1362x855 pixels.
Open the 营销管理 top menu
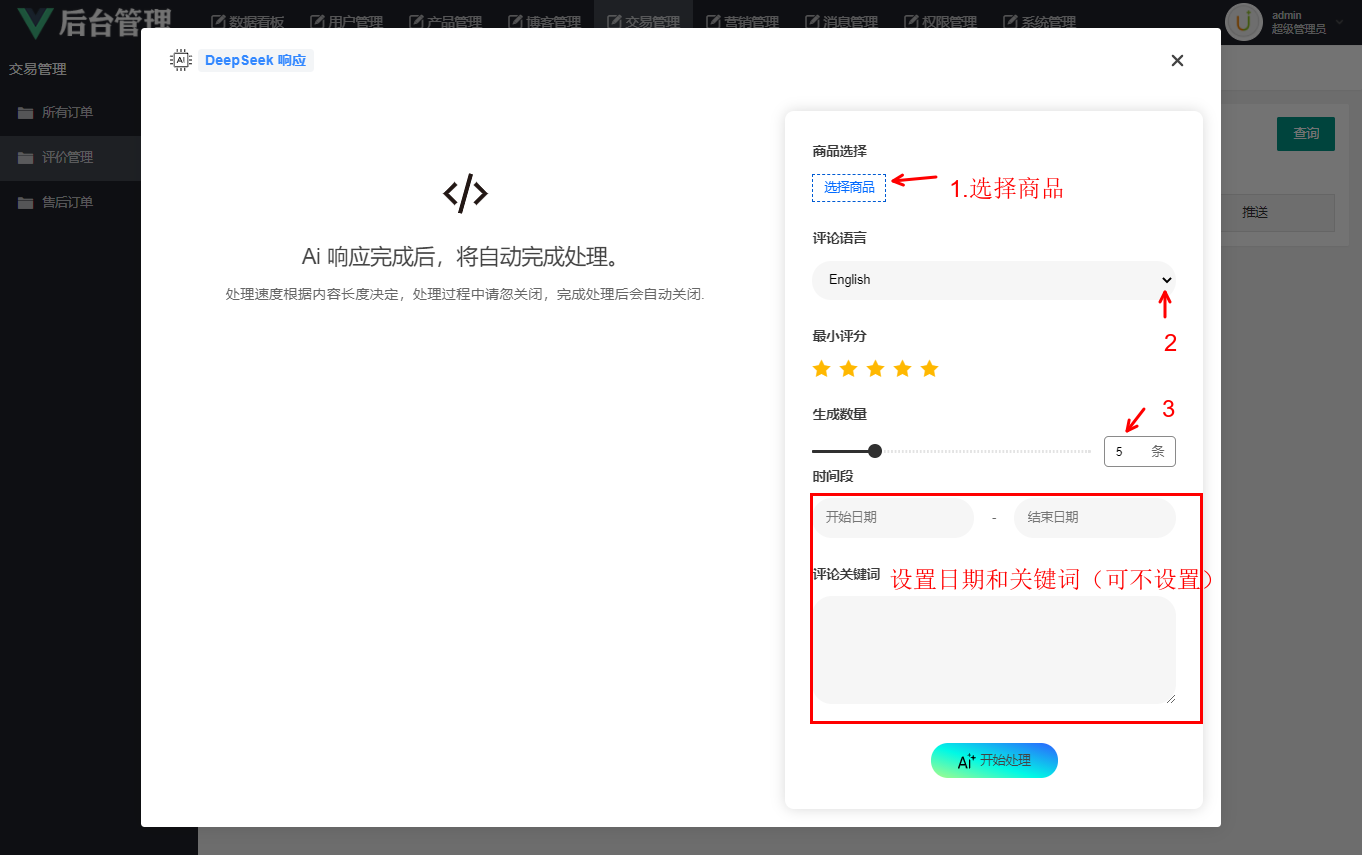pos(742,22)
